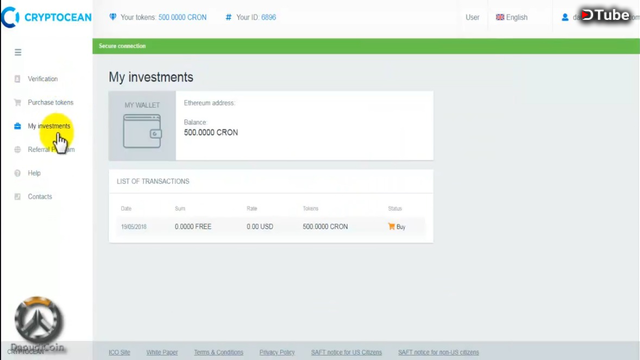Click the Contacts sidebar icon
Image resolution: width=640 pixels, height=360 pixels.
[x=17, y=197]
